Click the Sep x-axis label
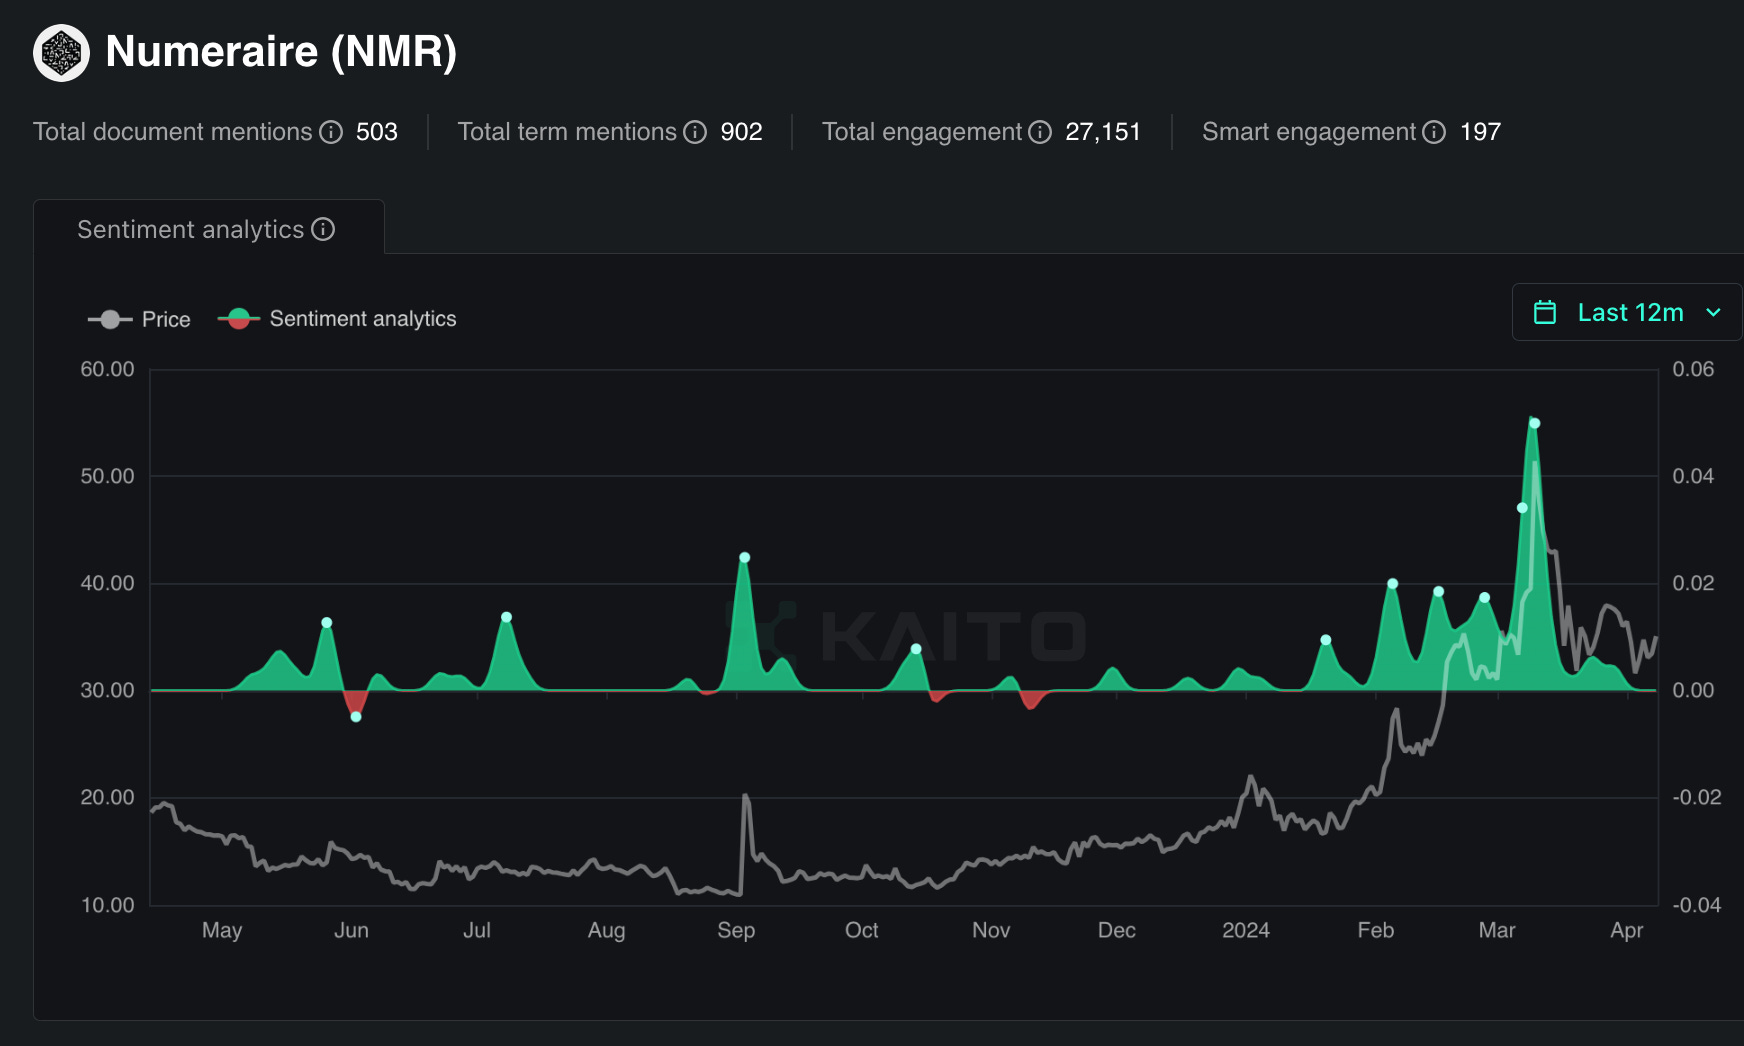Image resolution: width=1744 pixels, height=1046 pixels. [x=736, y=930]
